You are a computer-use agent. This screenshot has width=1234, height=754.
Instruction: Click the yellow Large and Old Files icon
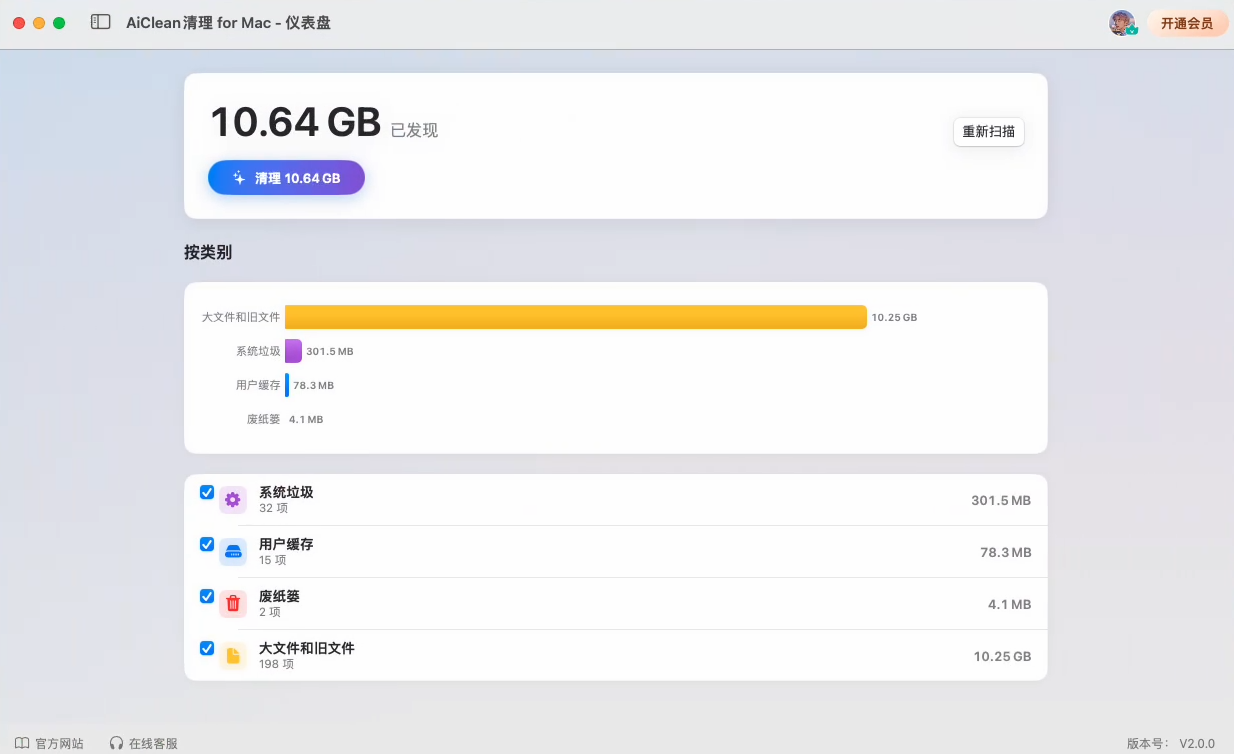pos(233,656)
